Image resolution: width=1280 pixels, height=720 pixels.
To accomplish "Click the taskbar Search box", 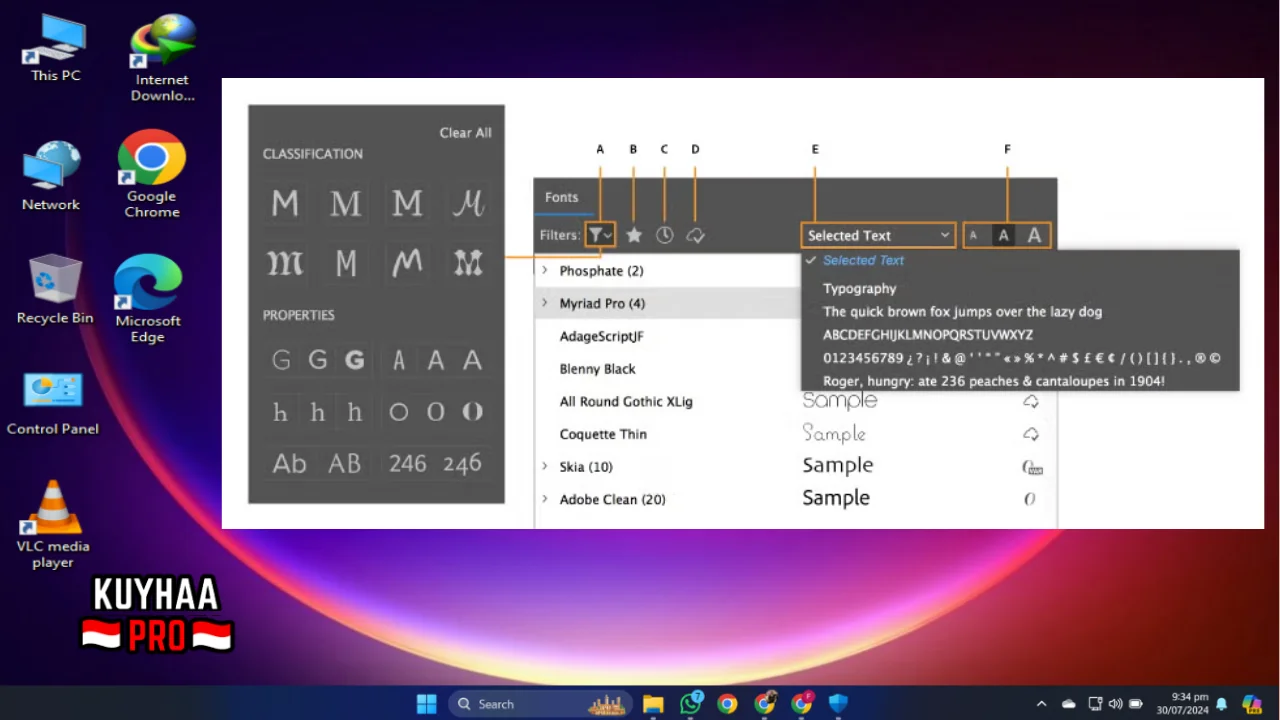I will pos(540,704).
